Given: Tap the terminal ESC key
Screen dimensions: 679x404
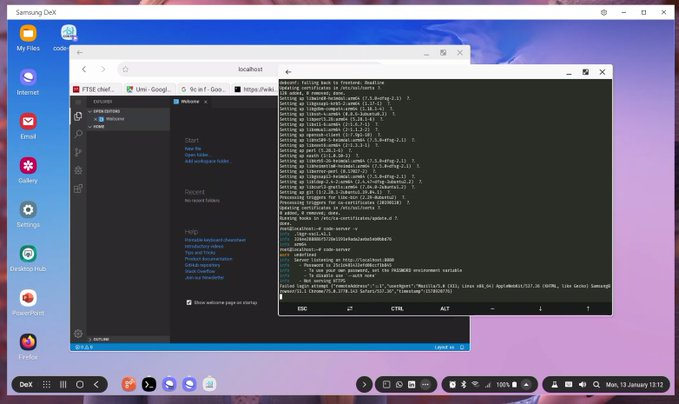Looking at the screenshot, I should point(302,309).
